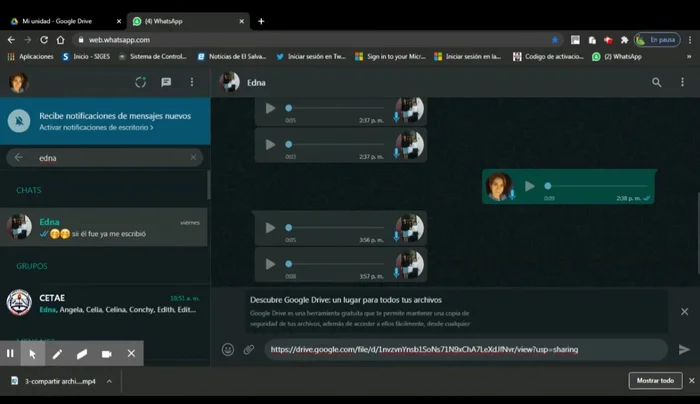Click the search field containing edna

click(x=105, y=158)
